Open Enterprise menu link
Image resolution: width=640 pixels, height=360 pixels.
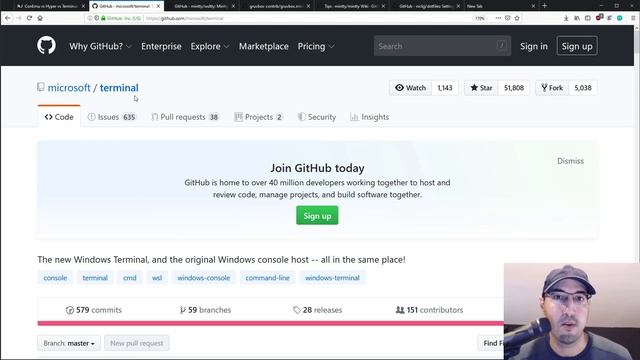coord(161,46)
